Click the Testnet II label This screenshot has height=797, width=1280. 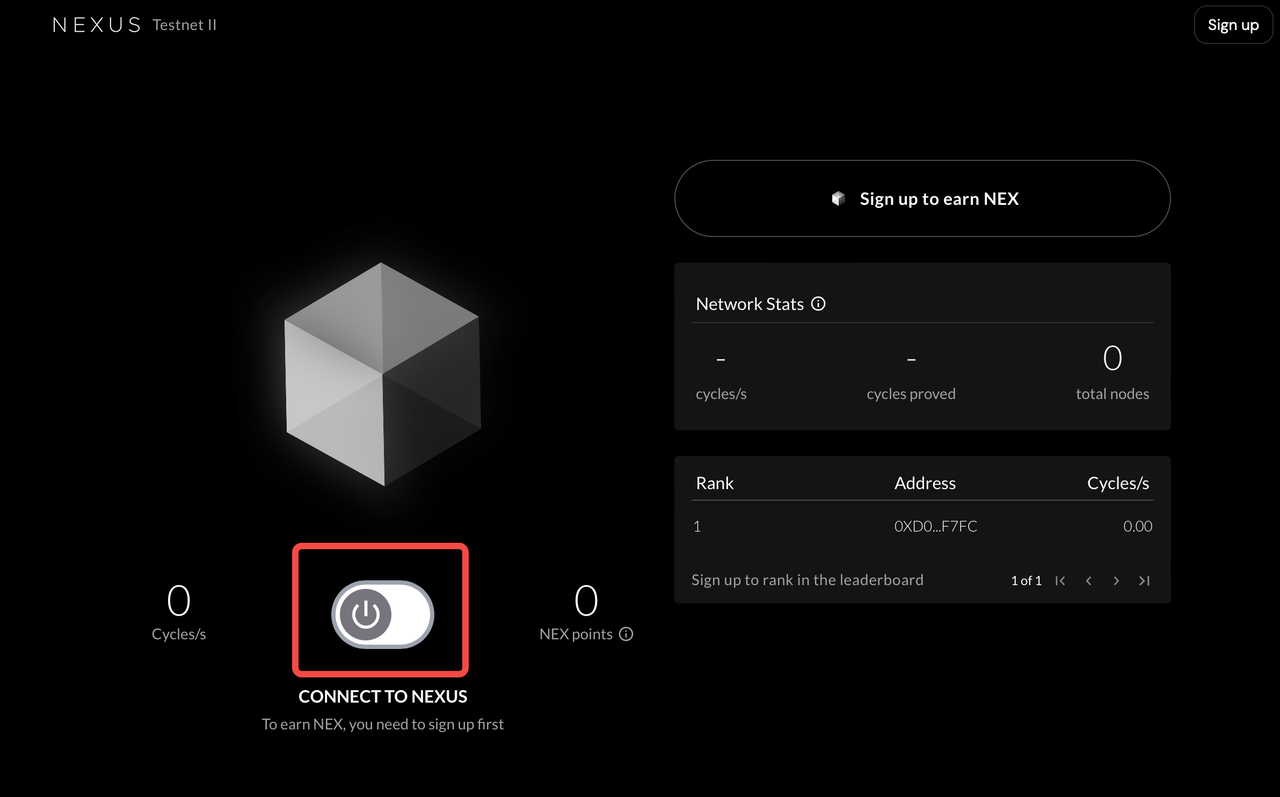click(x=185, y=25)
